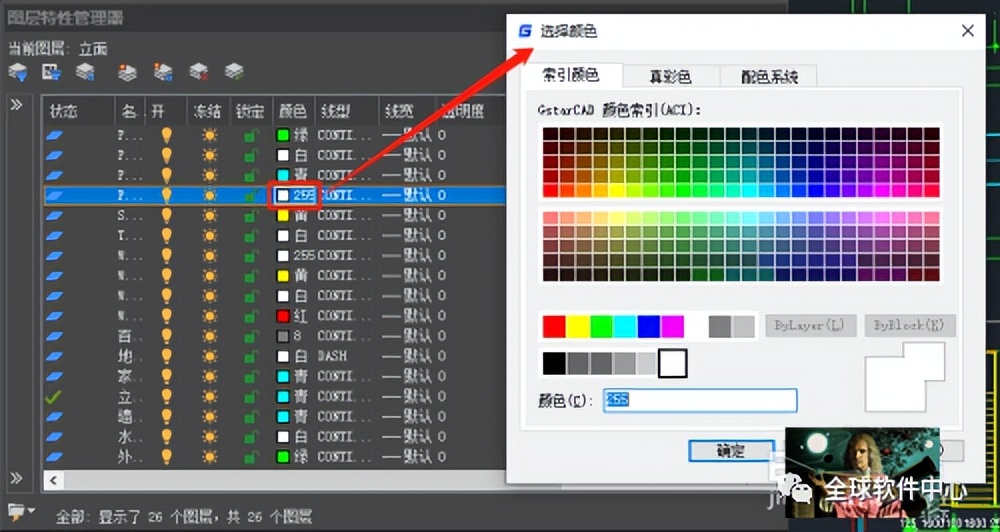The width and height of the screenshot is (1000, 532).
Task: Click the filter settings icon at bottom-left
Action: click(16, 510)
